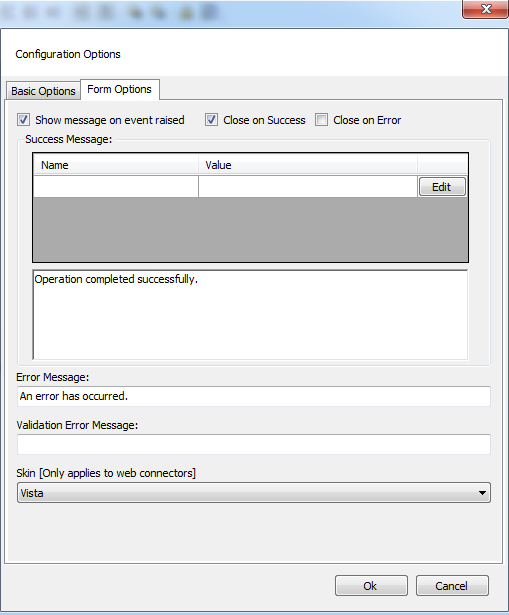Select the empty Value cell in grid

point(308,186)
